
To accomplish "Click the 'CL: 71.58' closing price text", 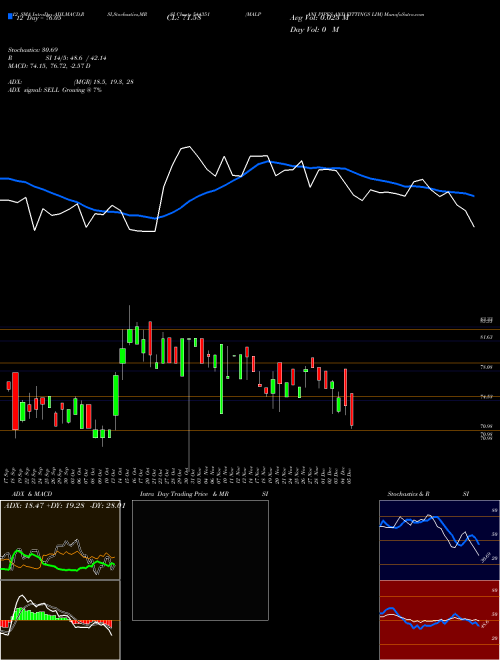I will (184, 18).
